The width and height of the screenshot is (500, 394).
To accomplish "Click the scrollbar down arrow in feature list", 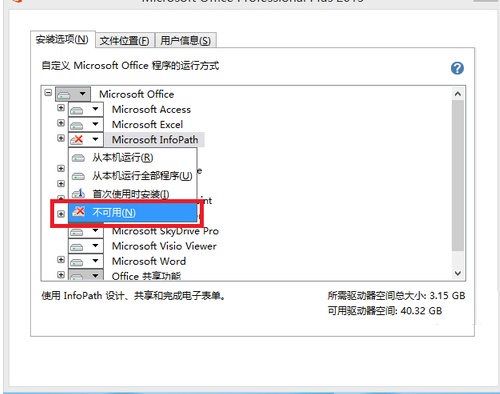I will [458, 273].
